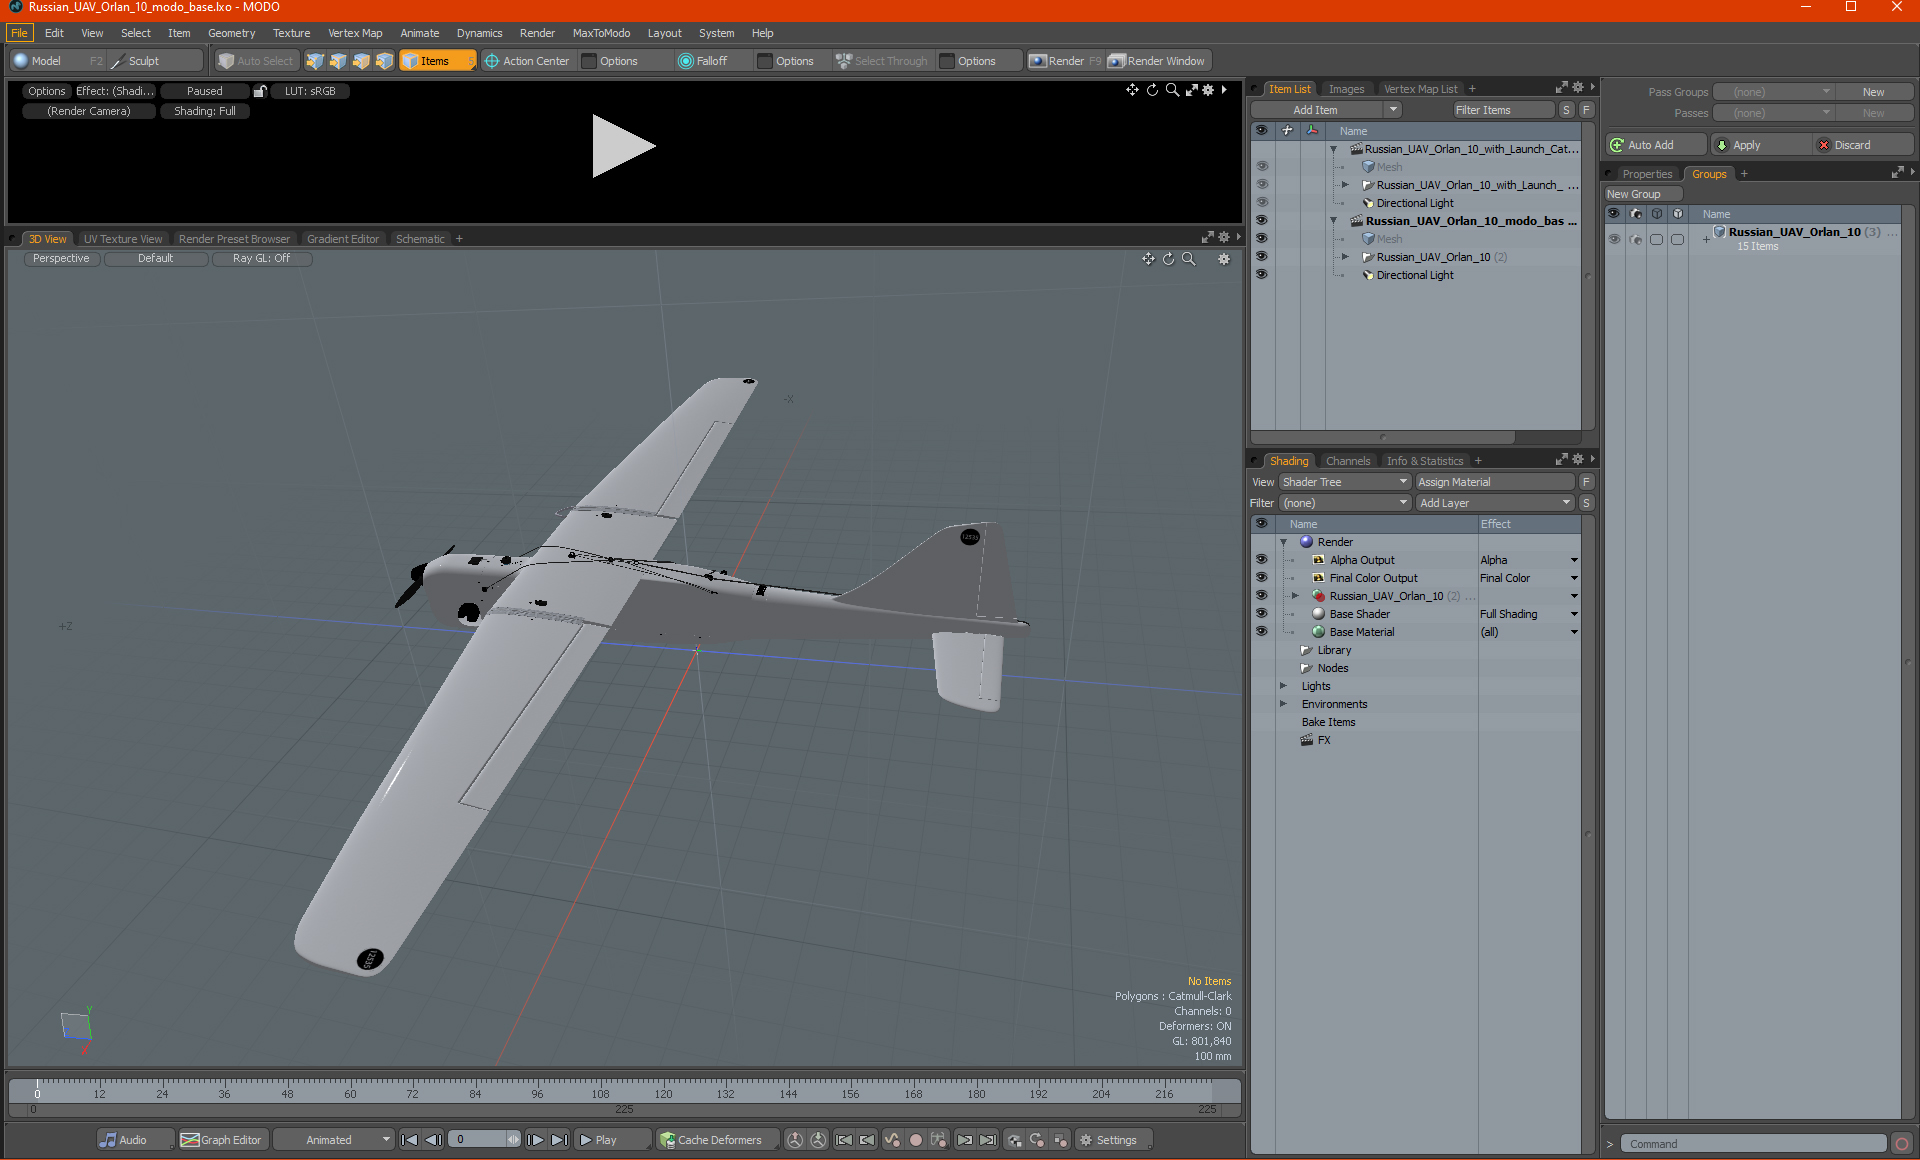Switch to the Images tab

pyautogui.click(x=1346, y=89)
